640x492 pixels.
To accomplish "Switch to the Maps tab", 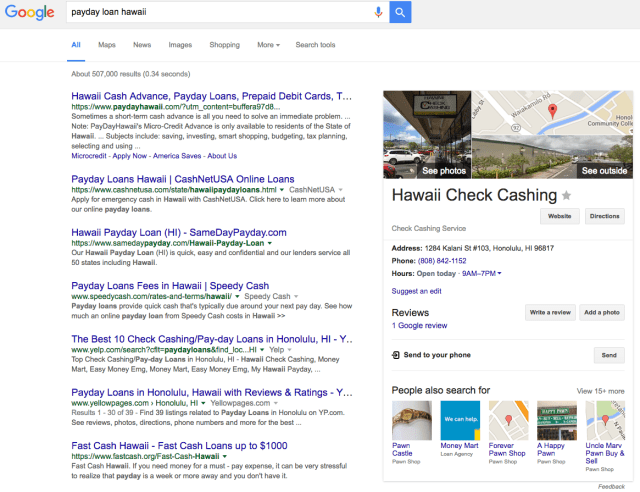I will (x=107, y=45).
